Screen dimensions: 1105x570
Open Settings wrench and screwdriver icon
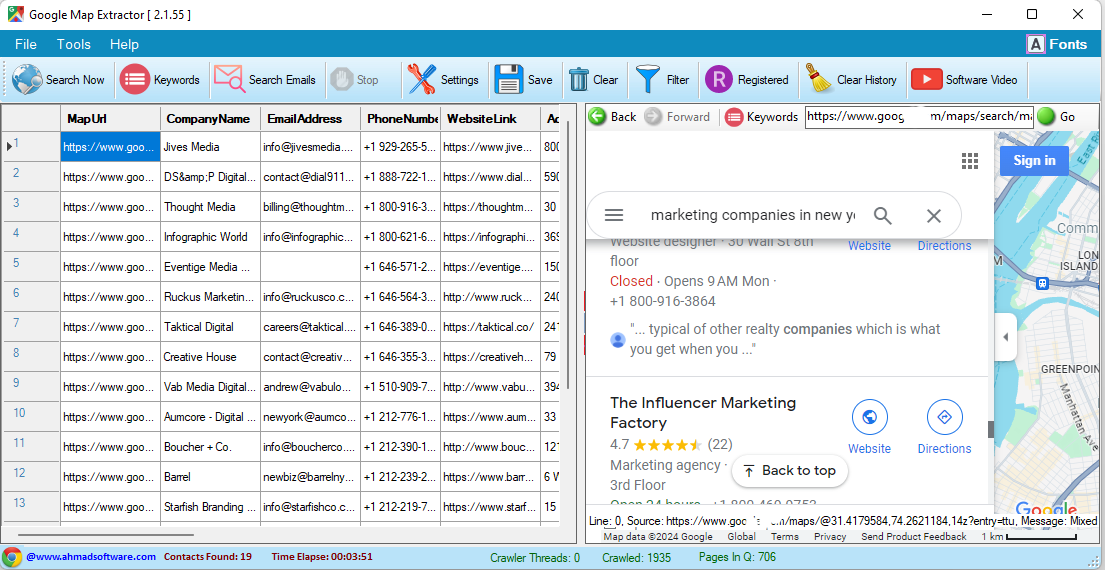click(x=421, y=80)
